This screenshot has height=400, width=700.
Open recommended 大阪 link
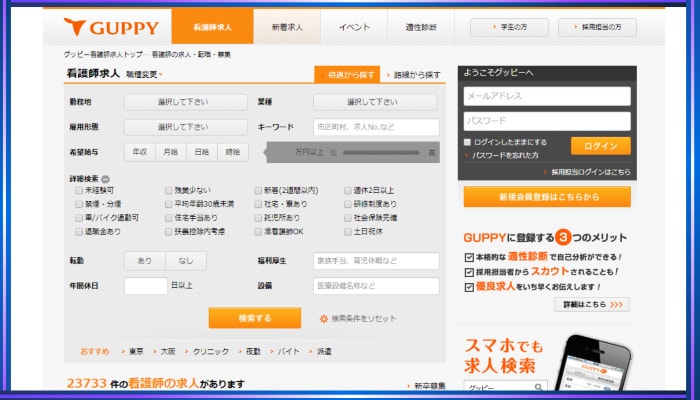[x=168, y=352]
